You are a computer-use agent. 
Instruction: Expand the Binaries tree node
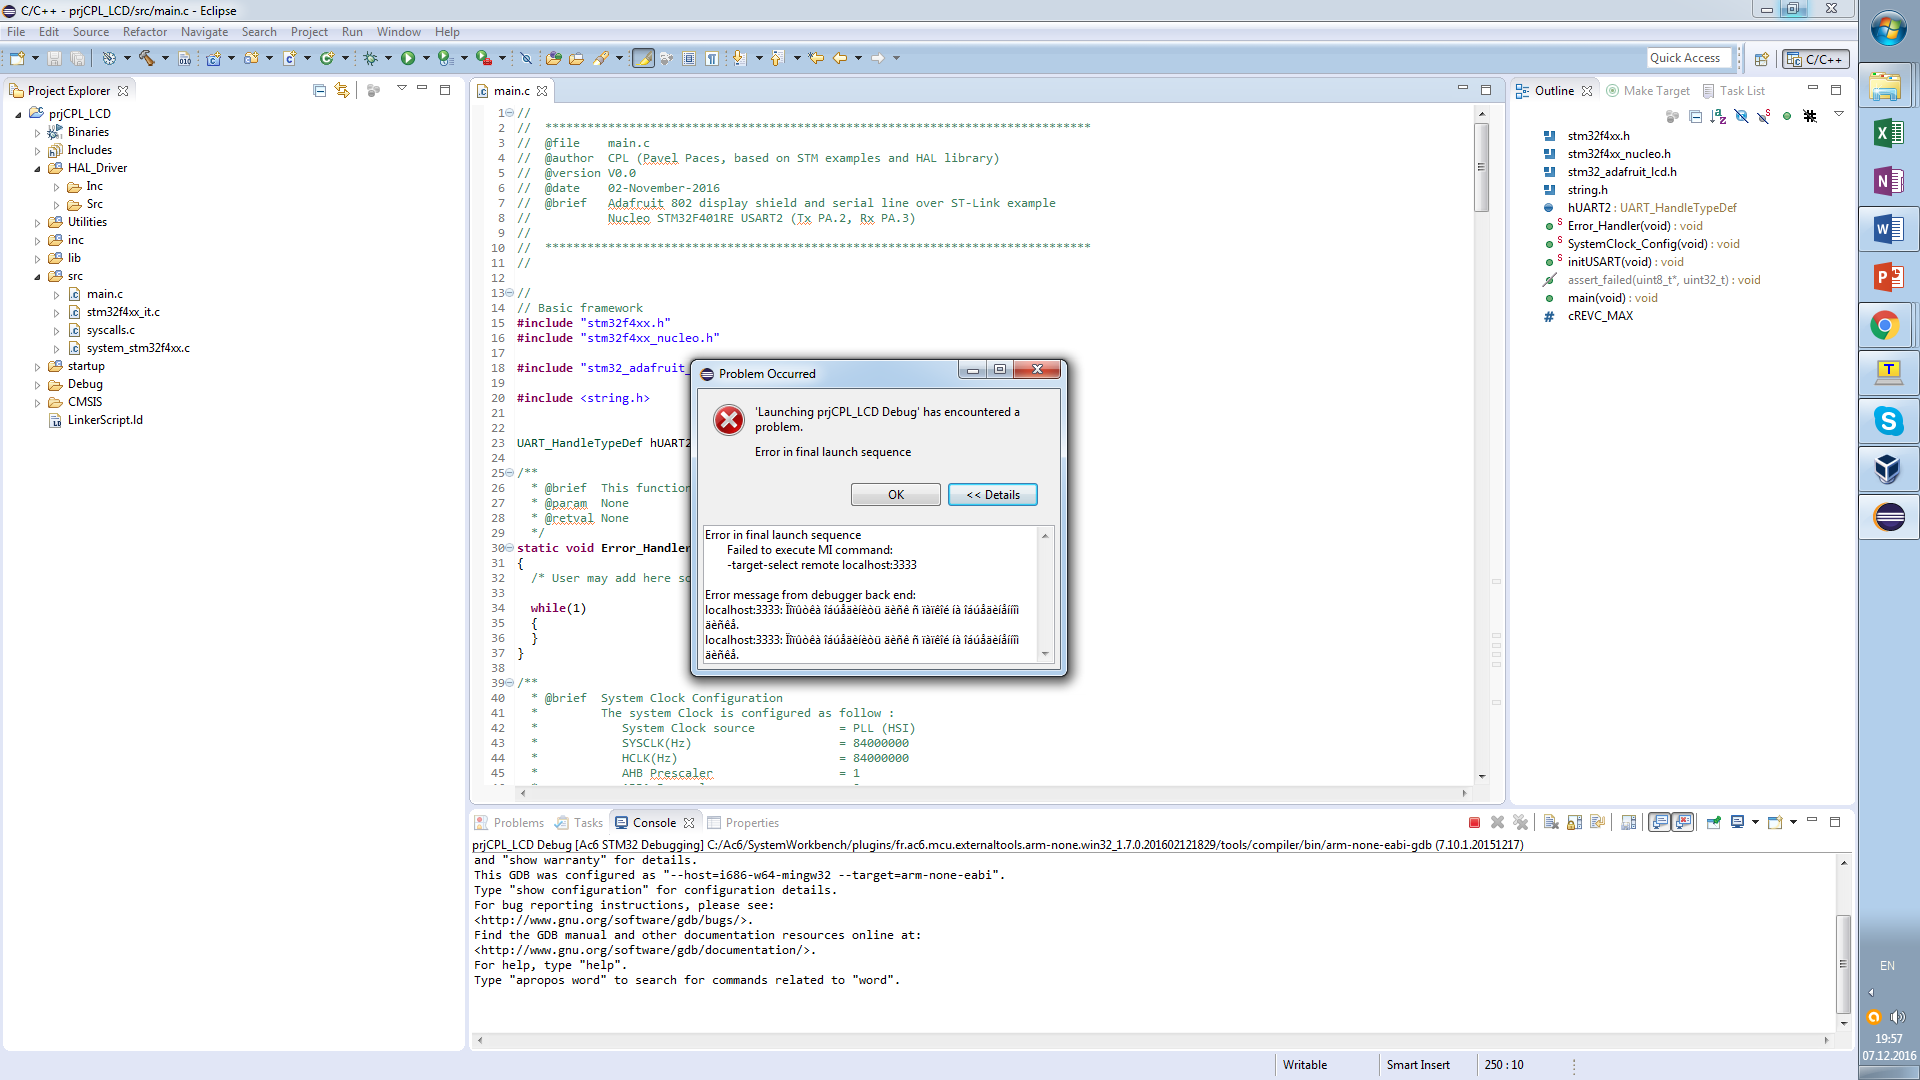tap(38, 132)
